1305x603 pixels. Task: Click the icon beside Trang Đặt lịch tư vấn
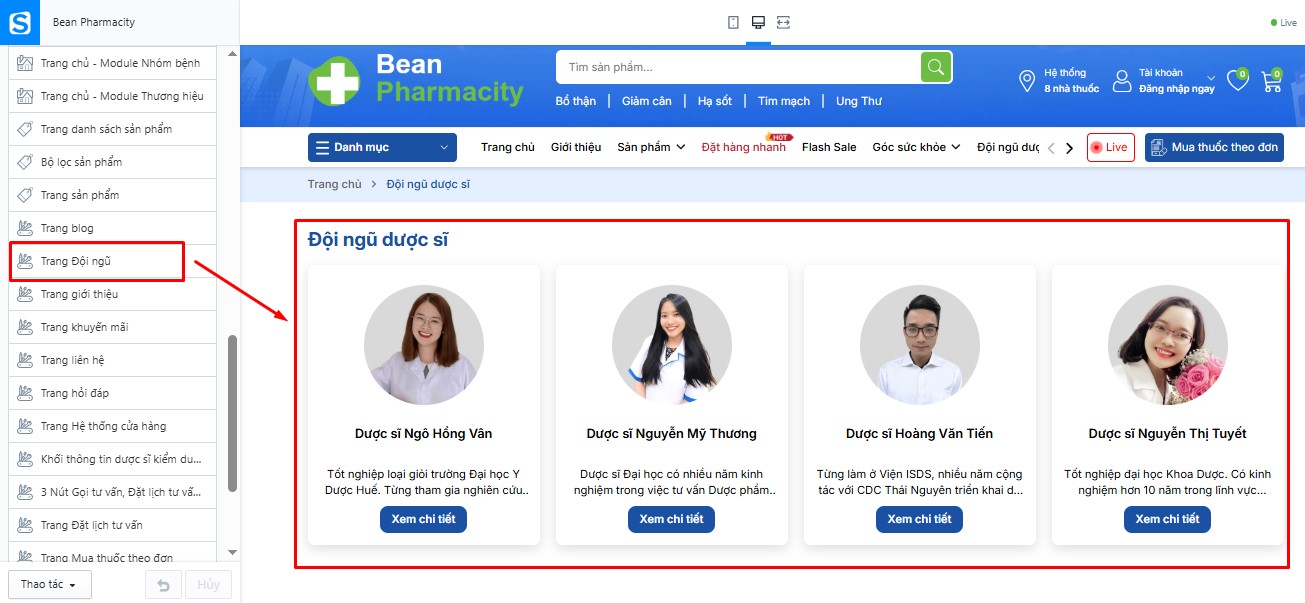26,525
